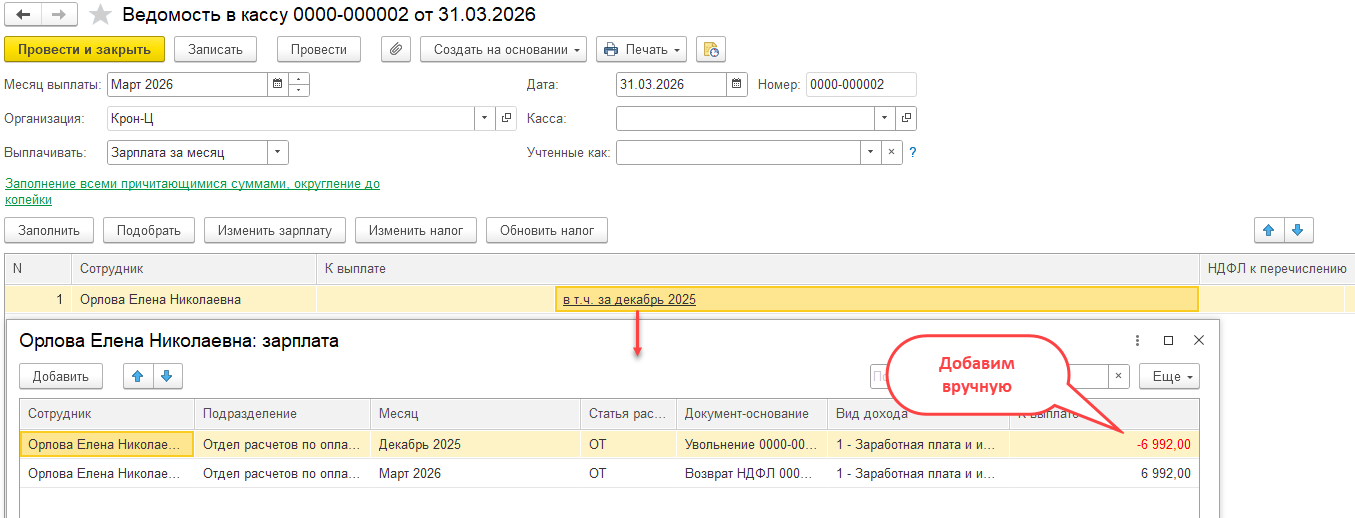
Task: Open Организация Крон-Ц record with open icon
Action: point(506,118)
